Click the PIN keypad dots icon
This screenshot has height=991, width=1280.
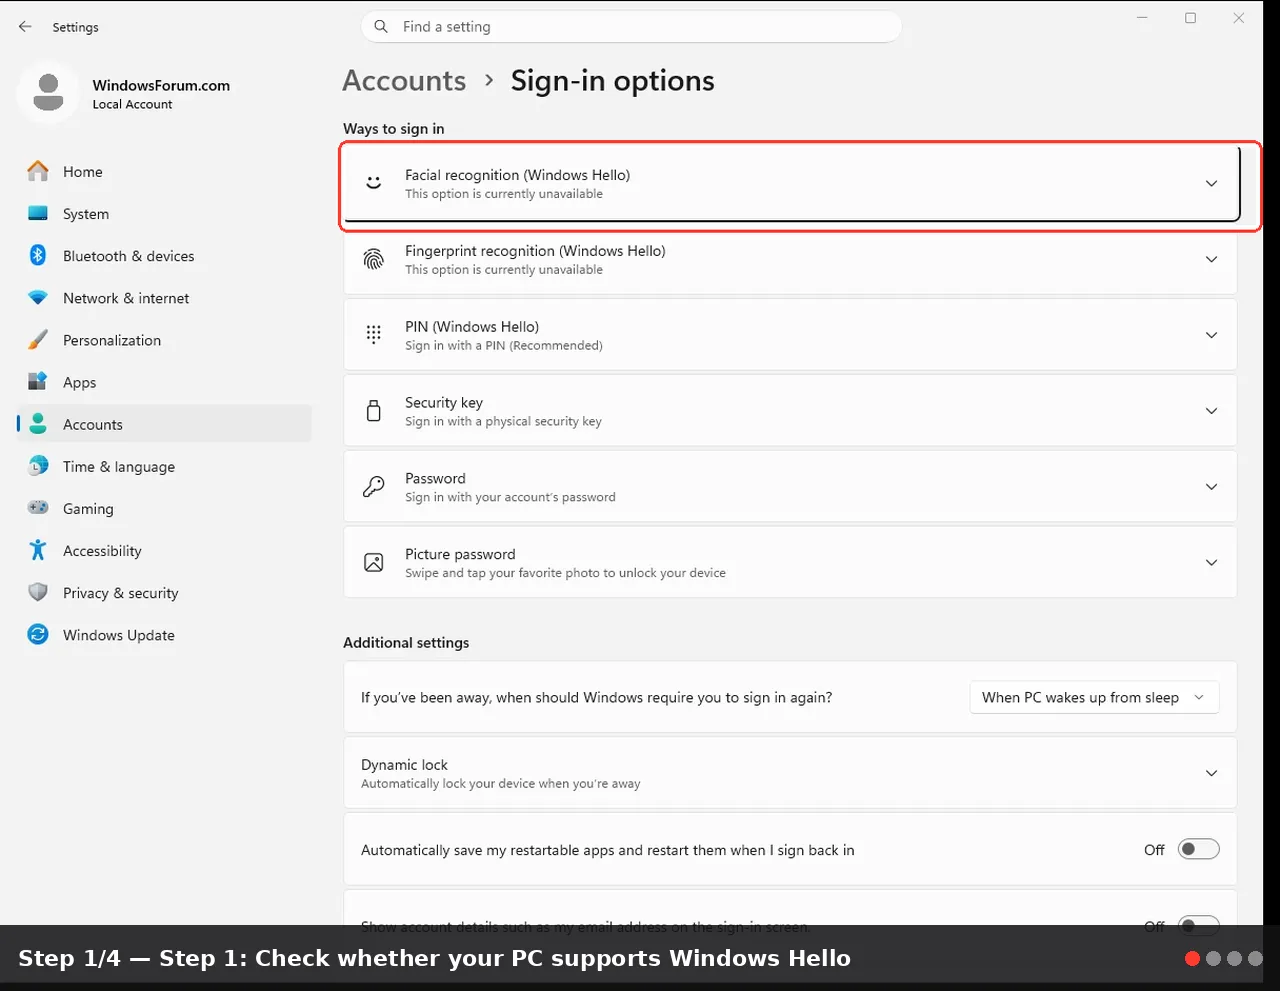(x=374, y=335)
